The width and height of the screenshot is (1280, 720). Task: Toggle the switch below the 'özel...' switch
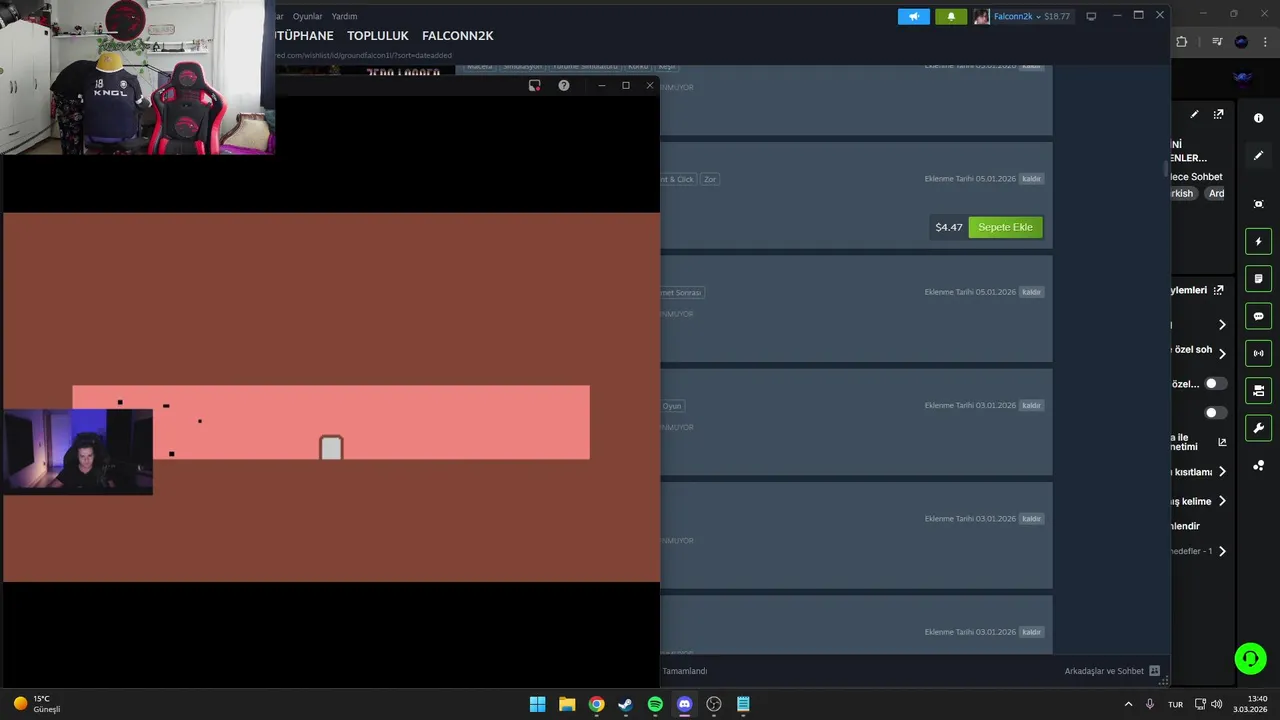pyautogui.click(x=1216, y=413)
